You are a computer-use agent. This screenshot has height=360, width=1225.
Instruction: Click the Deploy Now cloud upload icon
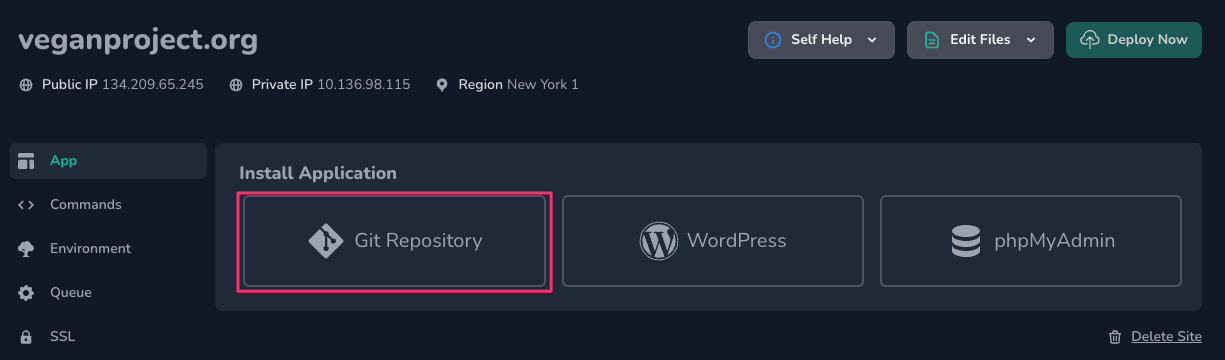tap(1089, 40)
